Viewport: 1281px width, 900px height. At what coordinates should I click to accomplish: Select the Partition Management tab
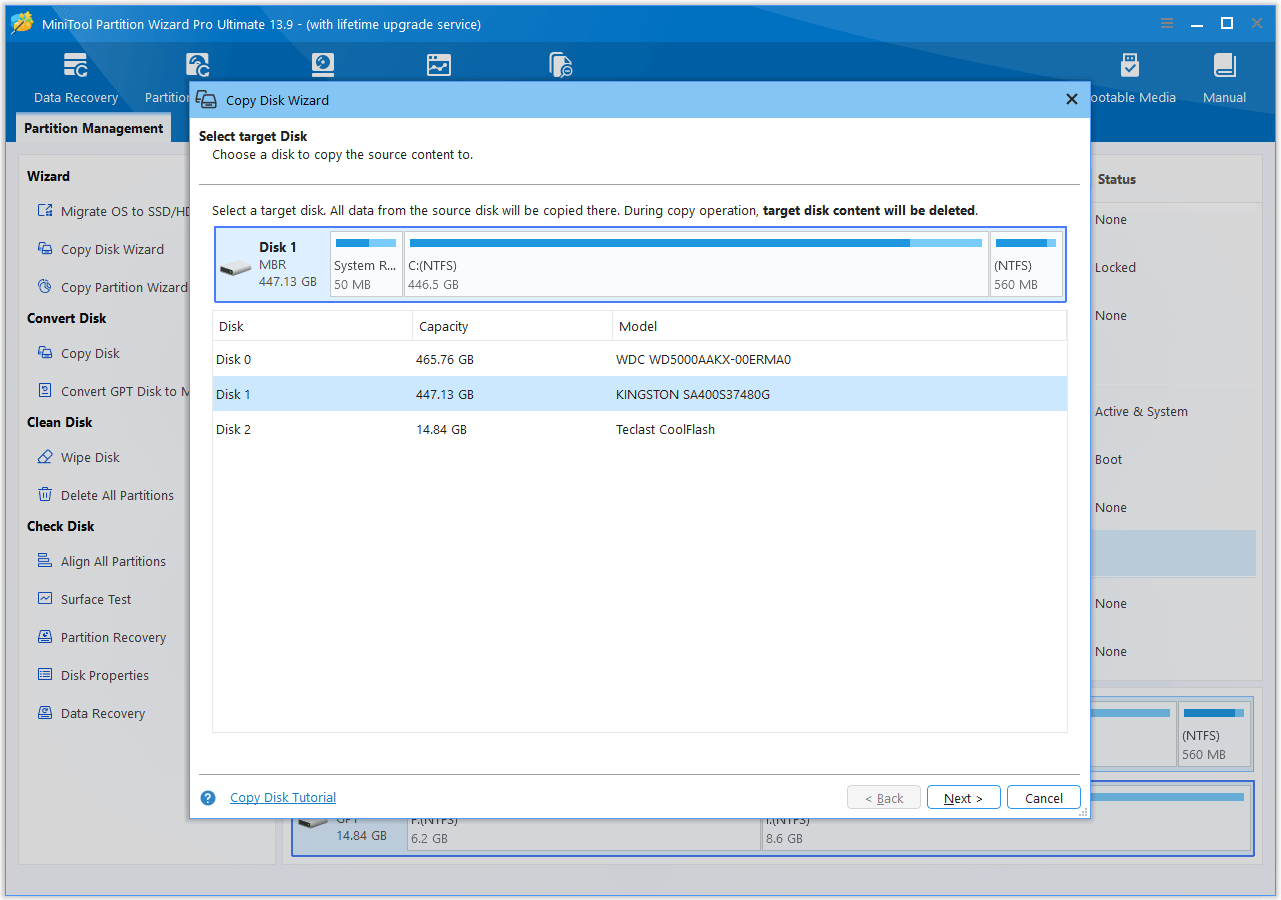94,128
